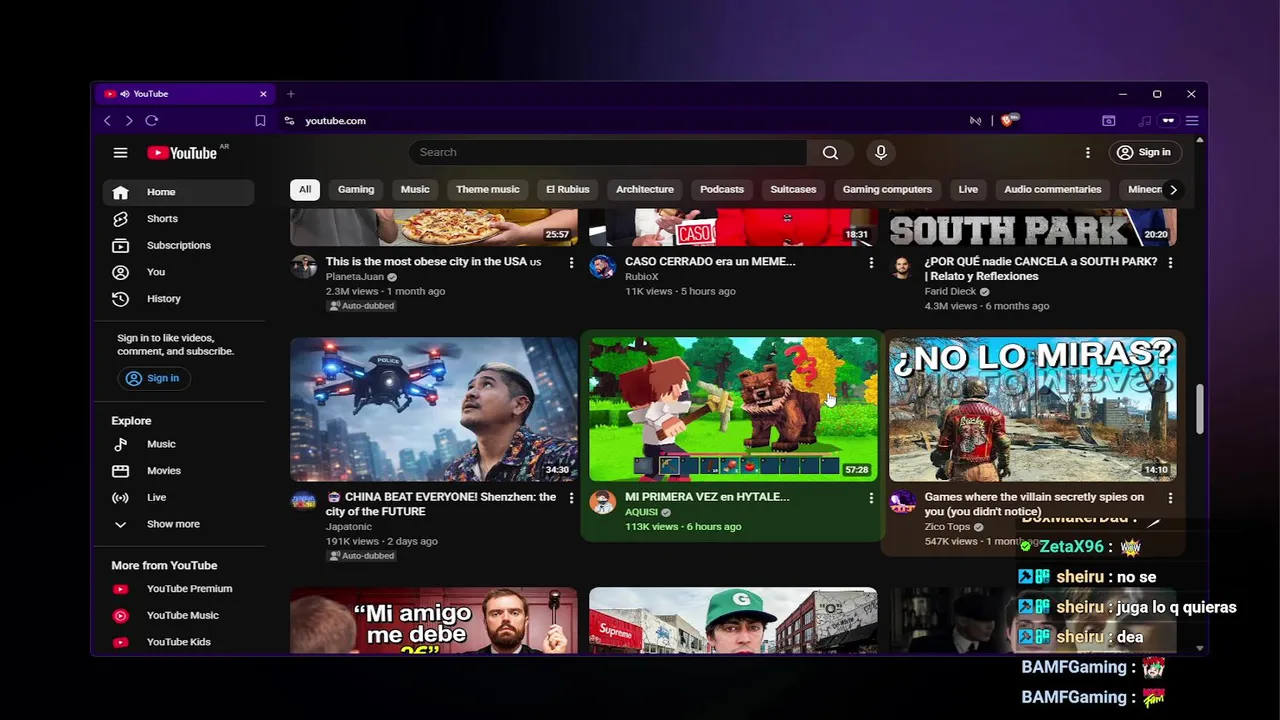The image size is (1280, 720).
Task: Select the 'El Rubius' filter chip
Action: pos(567,189)
